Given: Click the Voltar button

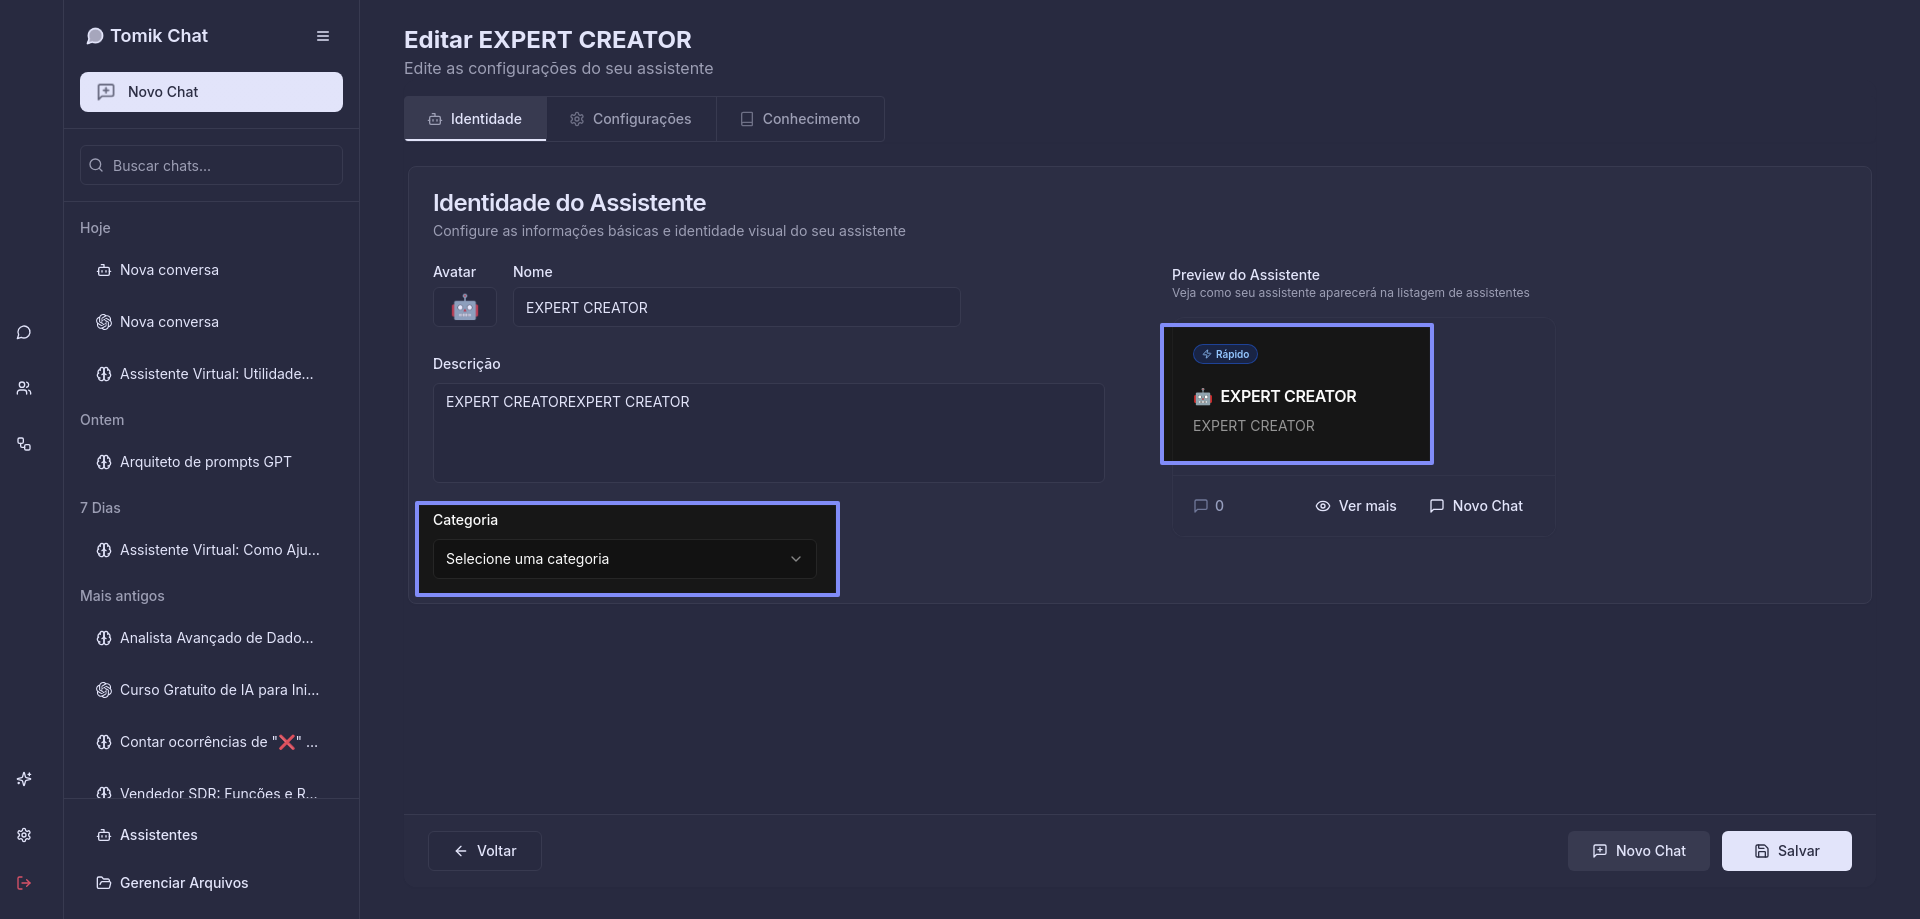Looking at the screenshot, I should pyautogui.click(x=485, y=851).
